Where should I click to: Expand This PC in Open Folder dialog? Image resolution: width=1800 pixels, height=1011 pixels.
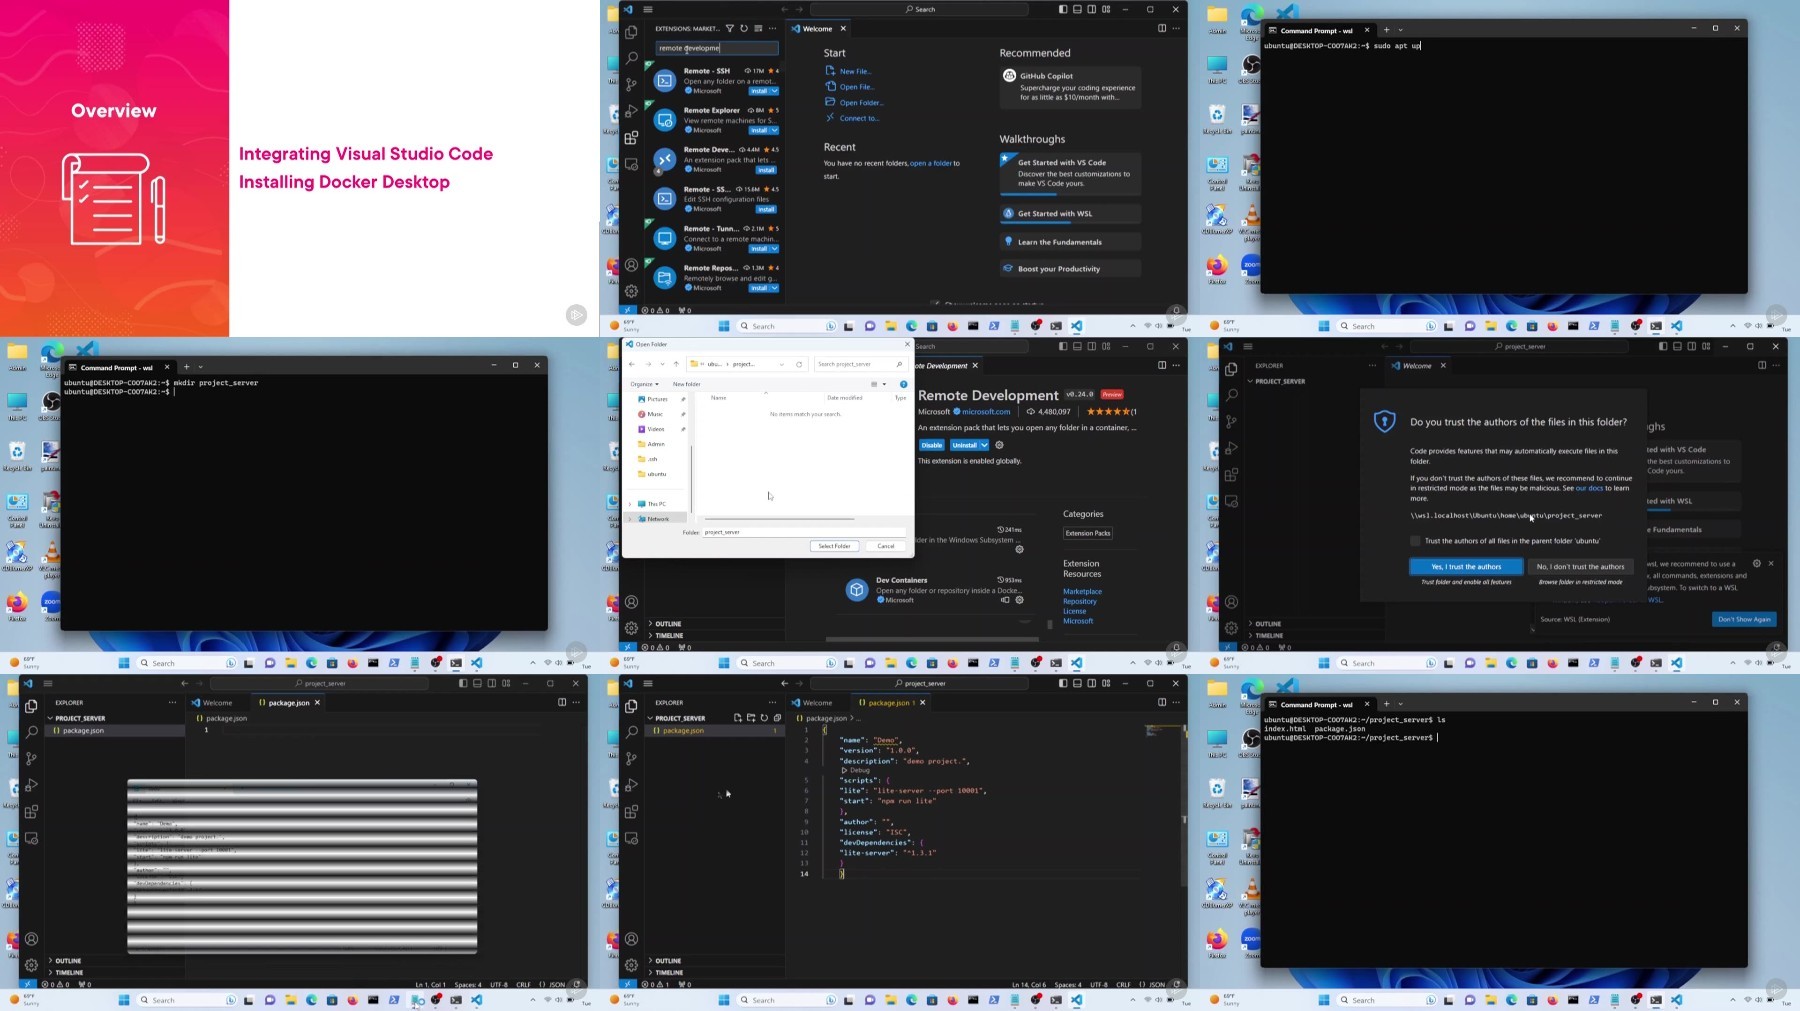point(630,504)
